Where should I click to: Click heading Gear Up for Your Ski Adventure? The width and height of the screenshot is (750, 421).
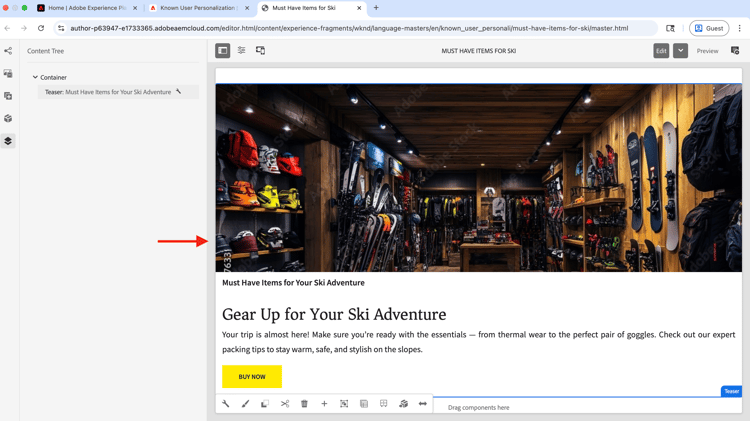(334, 314)
